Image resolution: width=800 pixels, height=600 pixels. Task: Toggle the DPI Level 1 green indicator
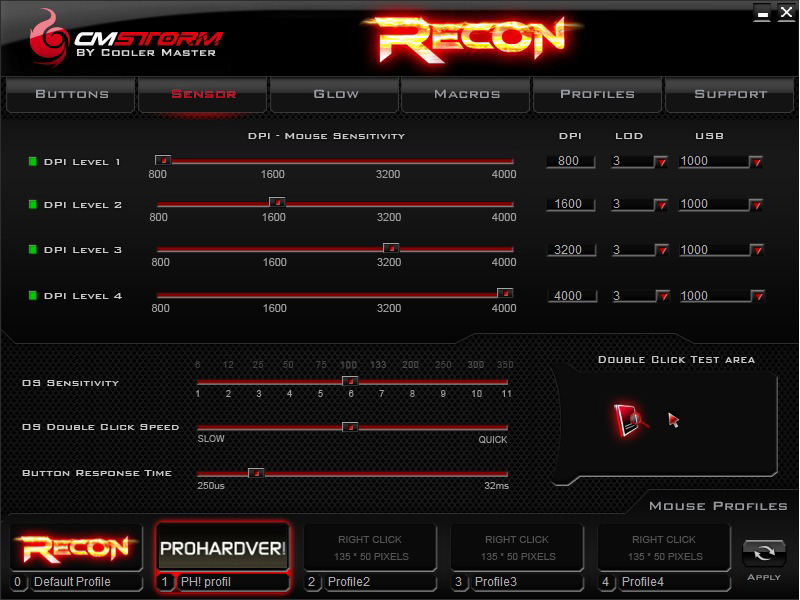pyautogui.click(x=33, y=162)
